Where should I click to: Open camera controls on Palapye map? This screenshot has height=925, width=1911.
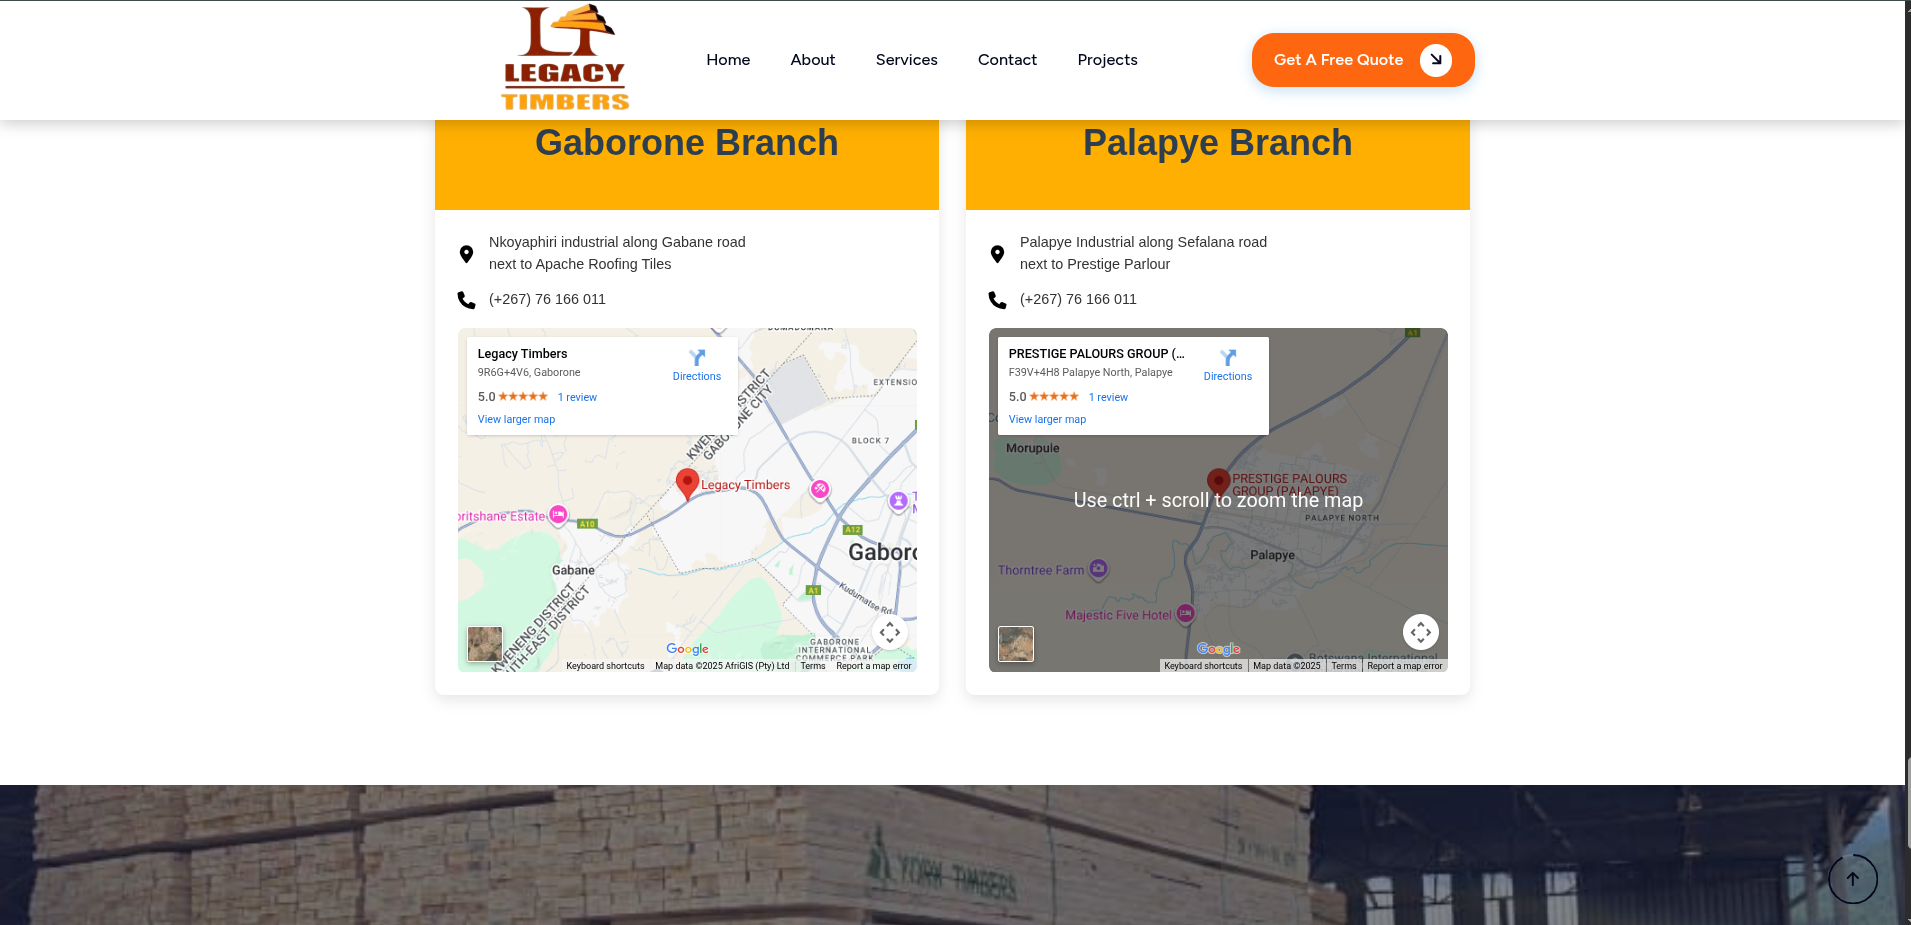(x=1421, y=632)
